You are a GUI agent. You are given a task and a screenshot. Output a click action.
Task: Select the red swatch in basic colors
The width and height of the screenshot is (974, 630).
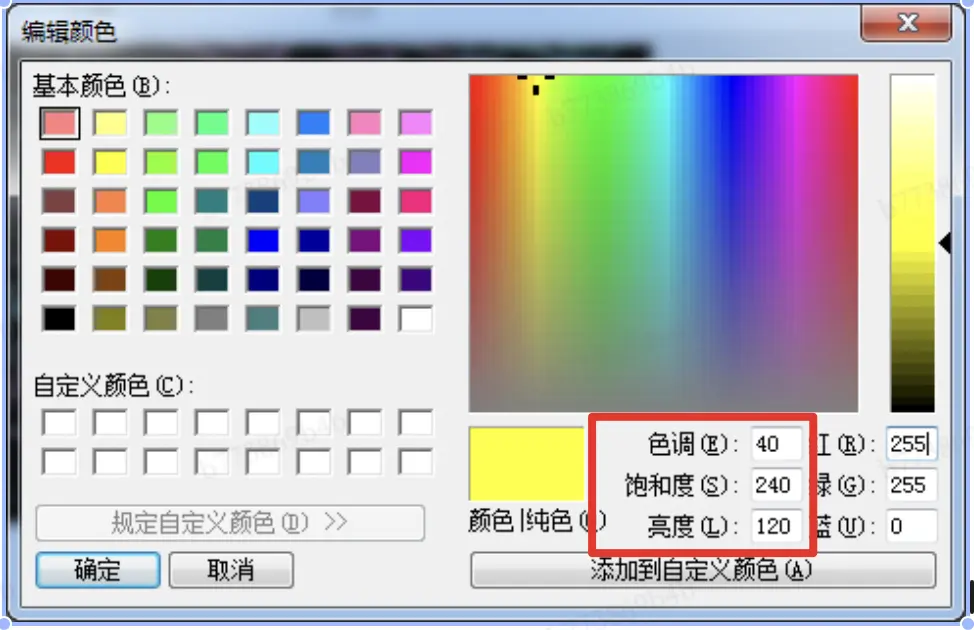tap(59, 161)
